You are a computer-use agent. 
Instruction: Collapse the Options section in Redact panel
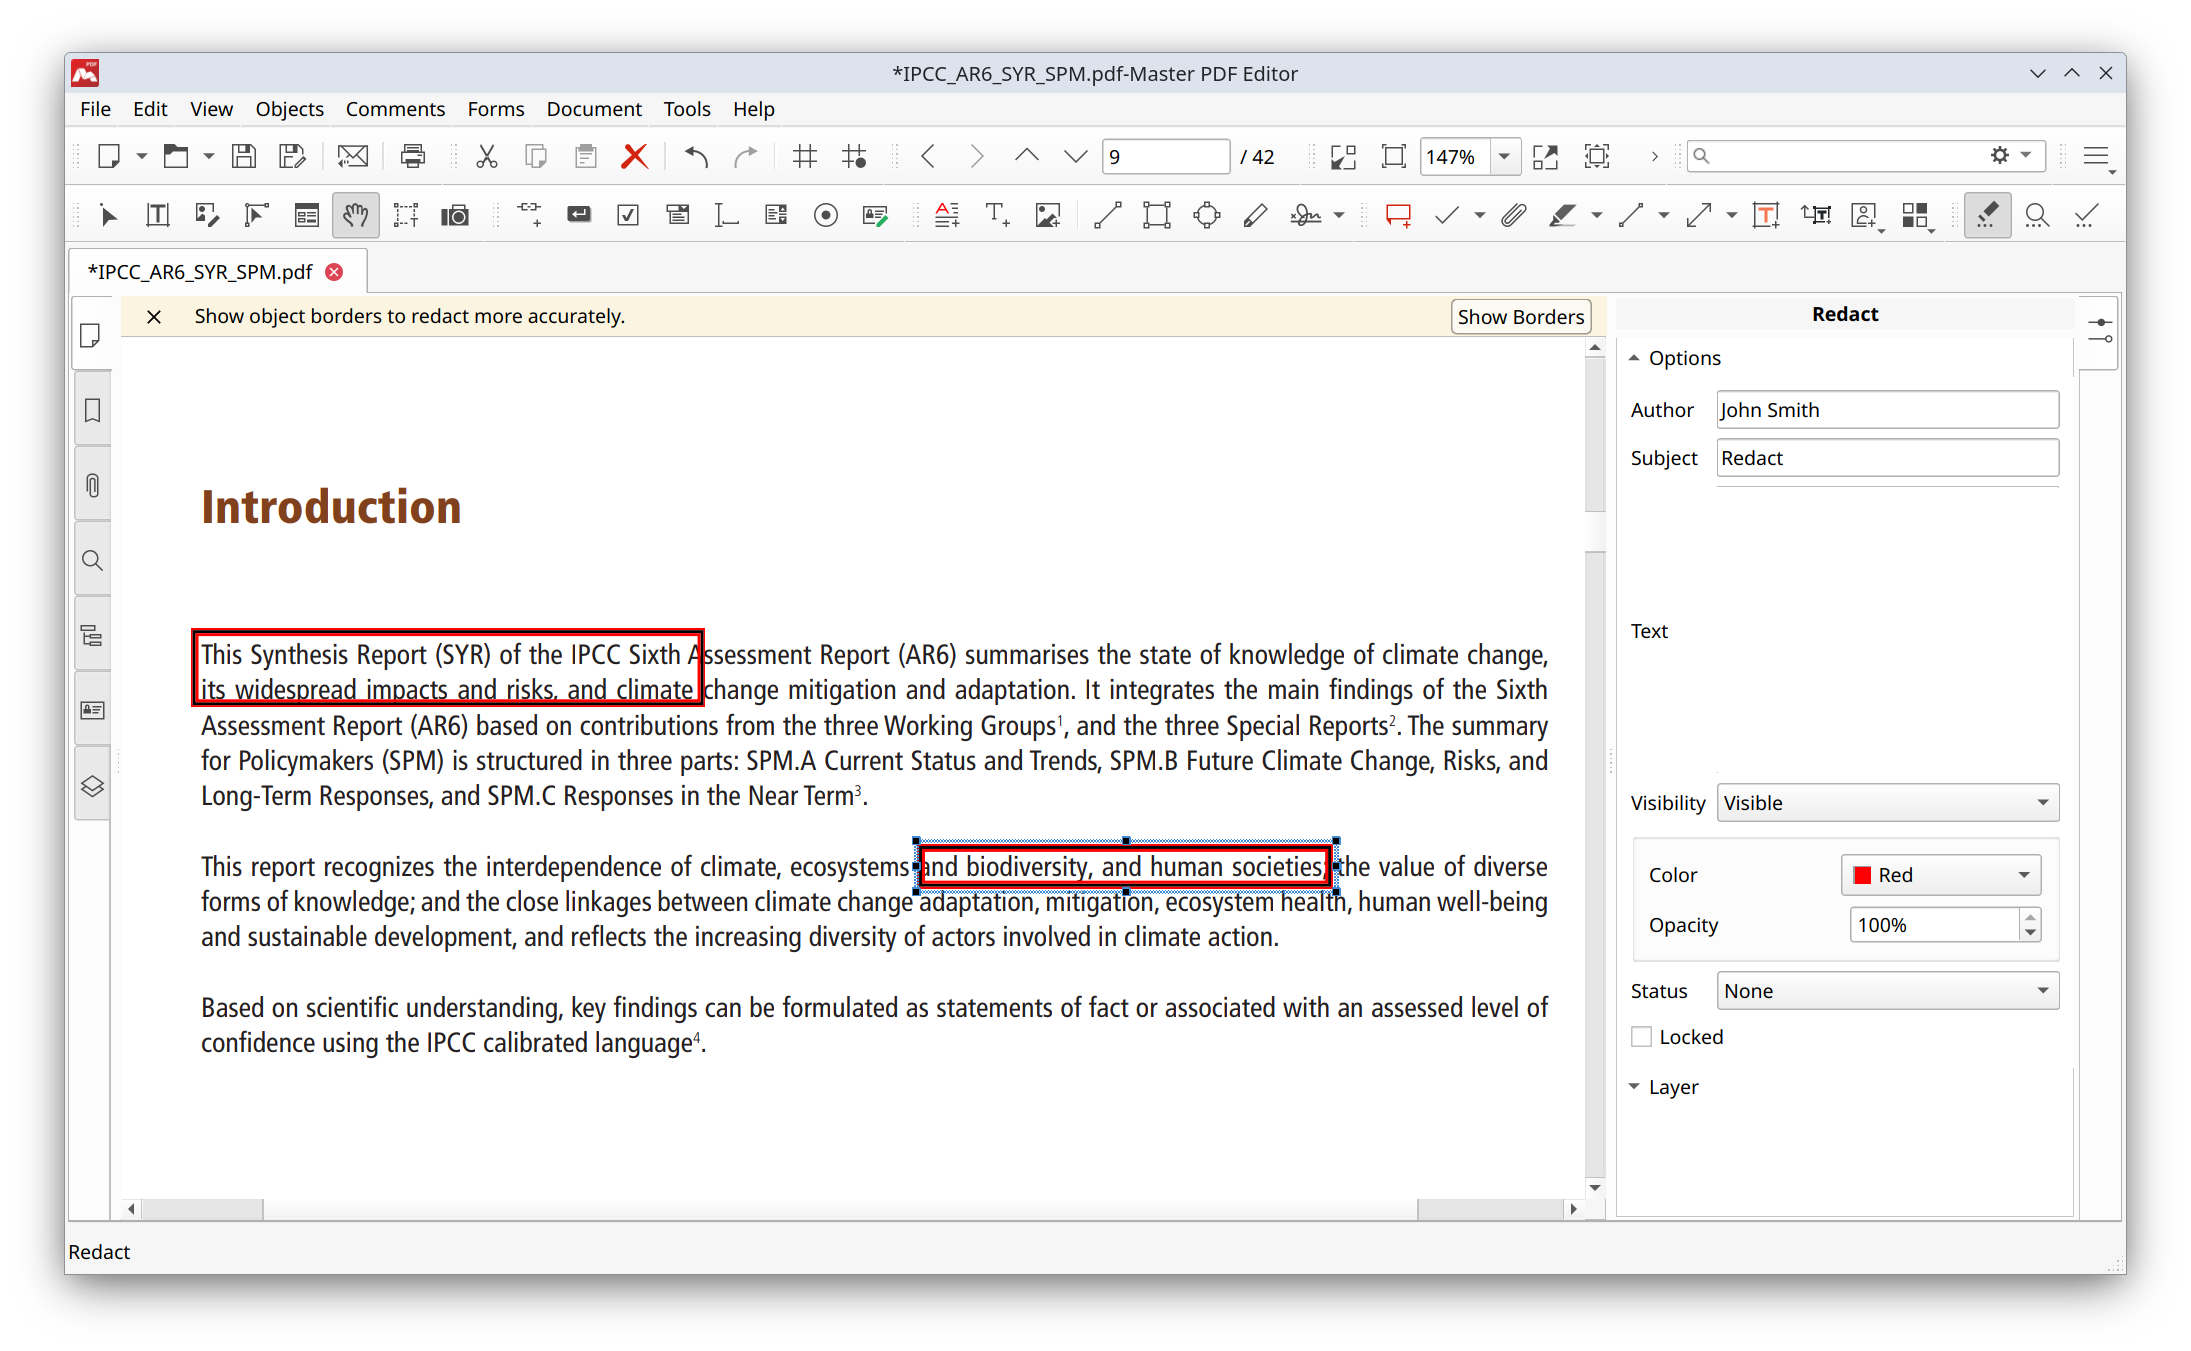click(x=1636, y=357)
